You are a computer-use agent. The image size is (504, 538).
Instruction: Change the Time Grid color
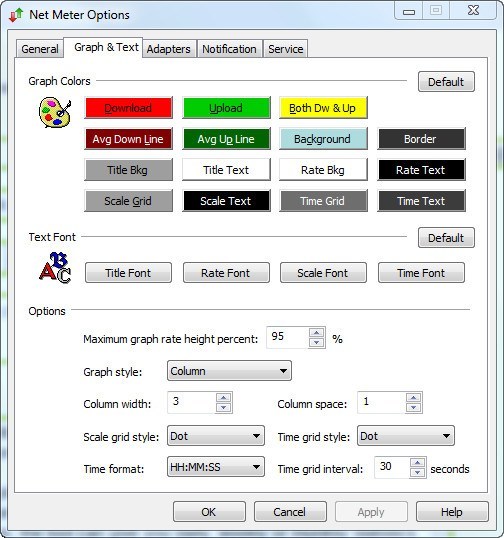pyautogui.click(x=323, y=201)
